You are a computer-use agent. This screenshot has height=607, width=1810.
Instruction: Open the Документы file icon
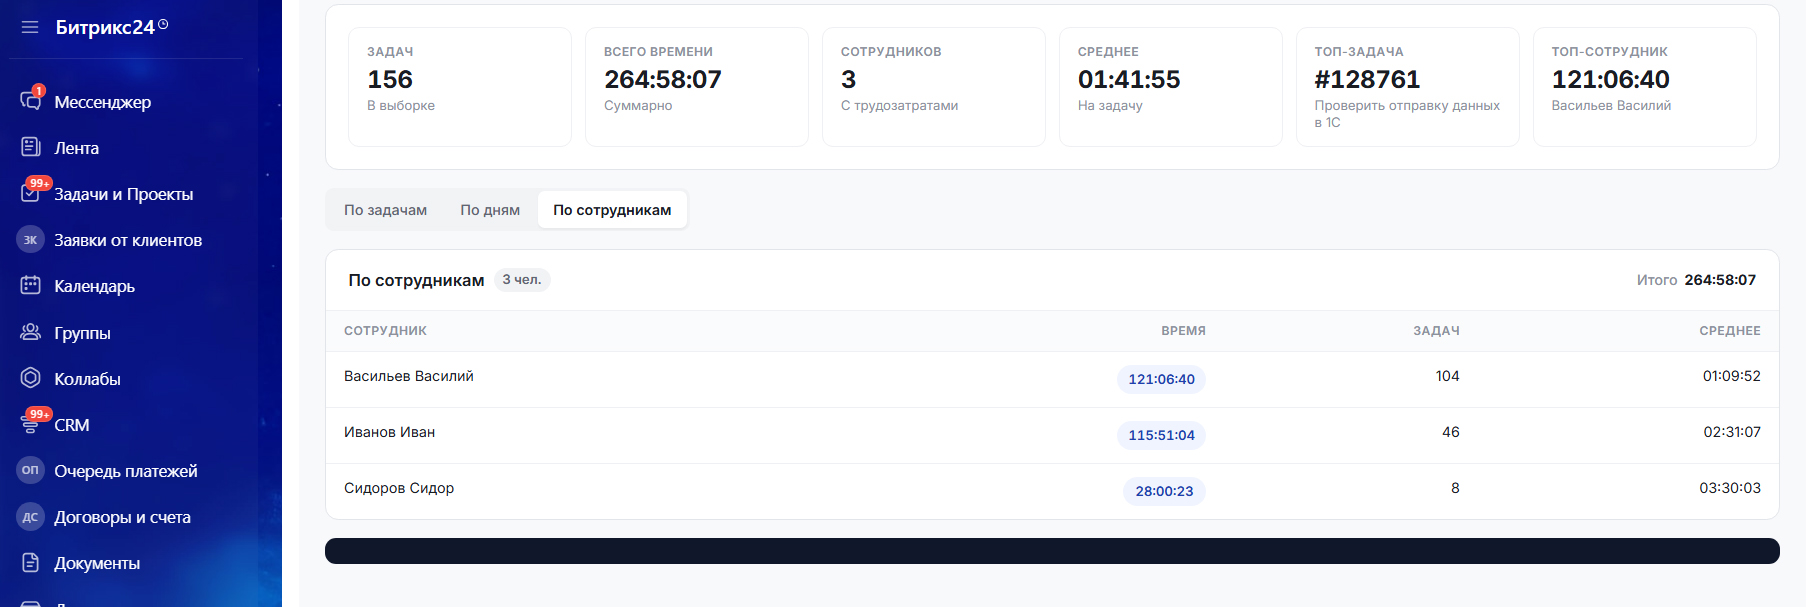pyautogui.click(x=31, y=562)
